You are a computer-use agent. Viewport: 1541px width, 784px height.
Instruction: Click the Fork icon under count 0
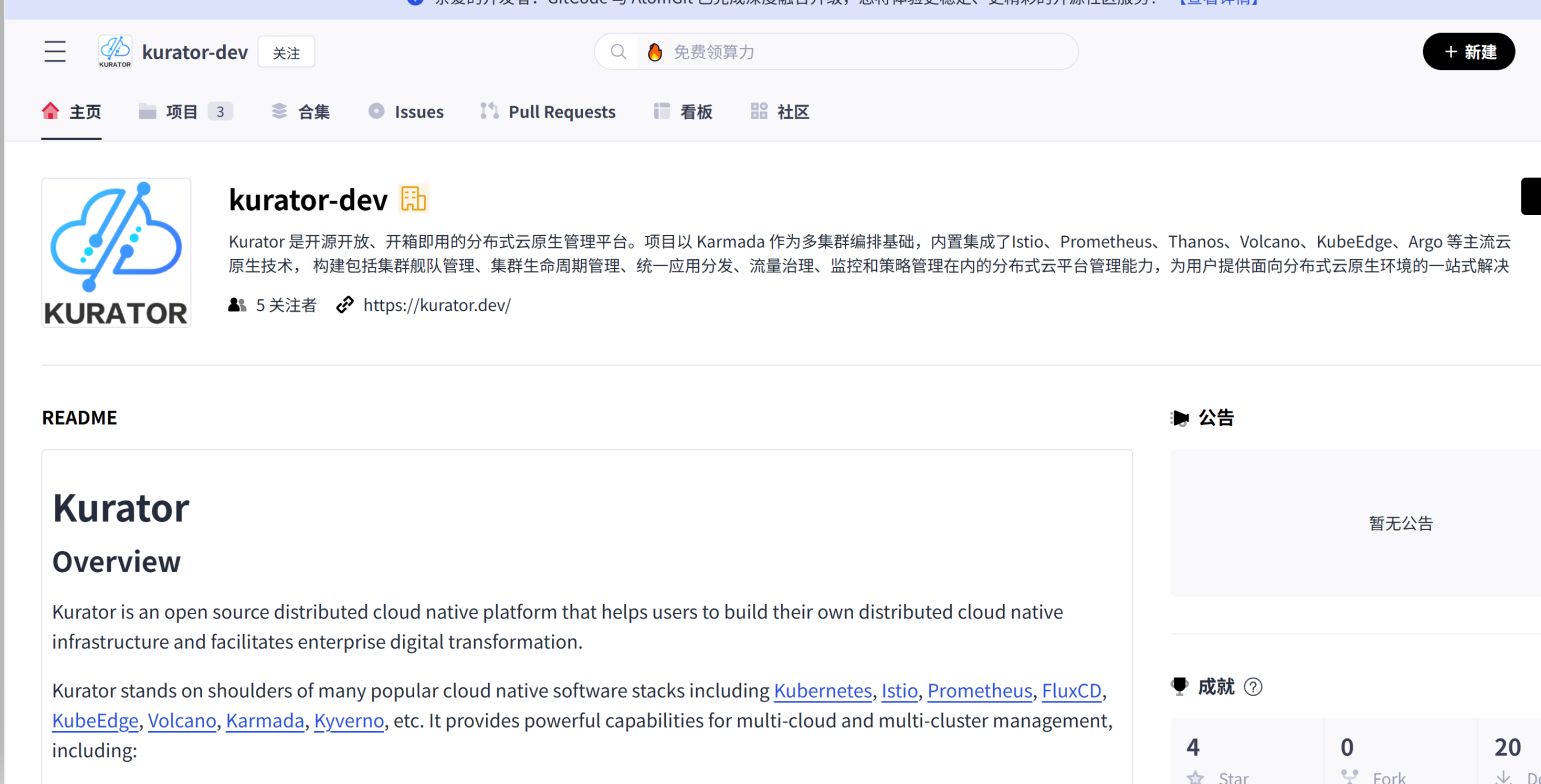point(1349,777)
